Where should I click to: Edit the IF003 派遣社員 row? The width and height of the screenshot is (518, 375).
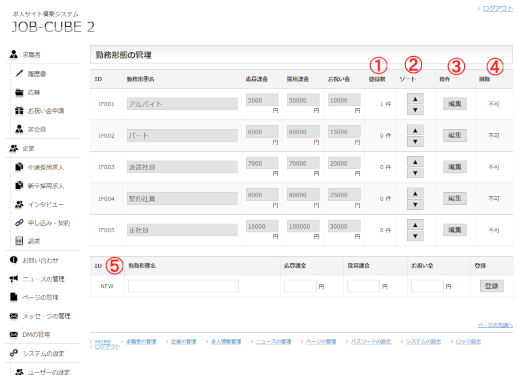click(x=455, y=167)
